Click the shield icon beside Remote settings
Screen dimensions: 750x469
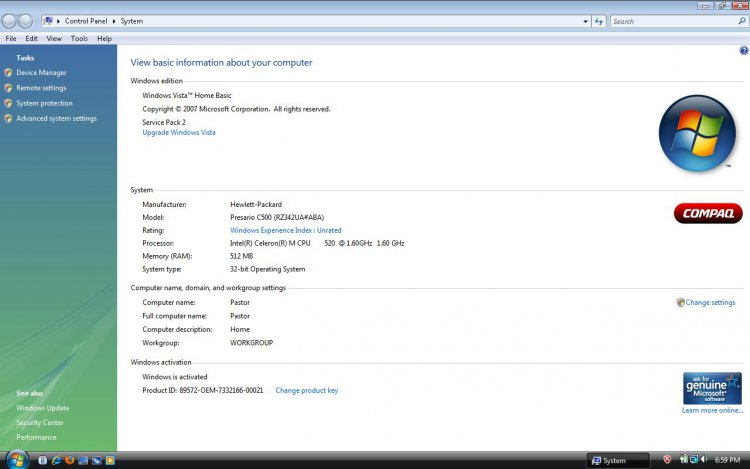click(8, 88)
